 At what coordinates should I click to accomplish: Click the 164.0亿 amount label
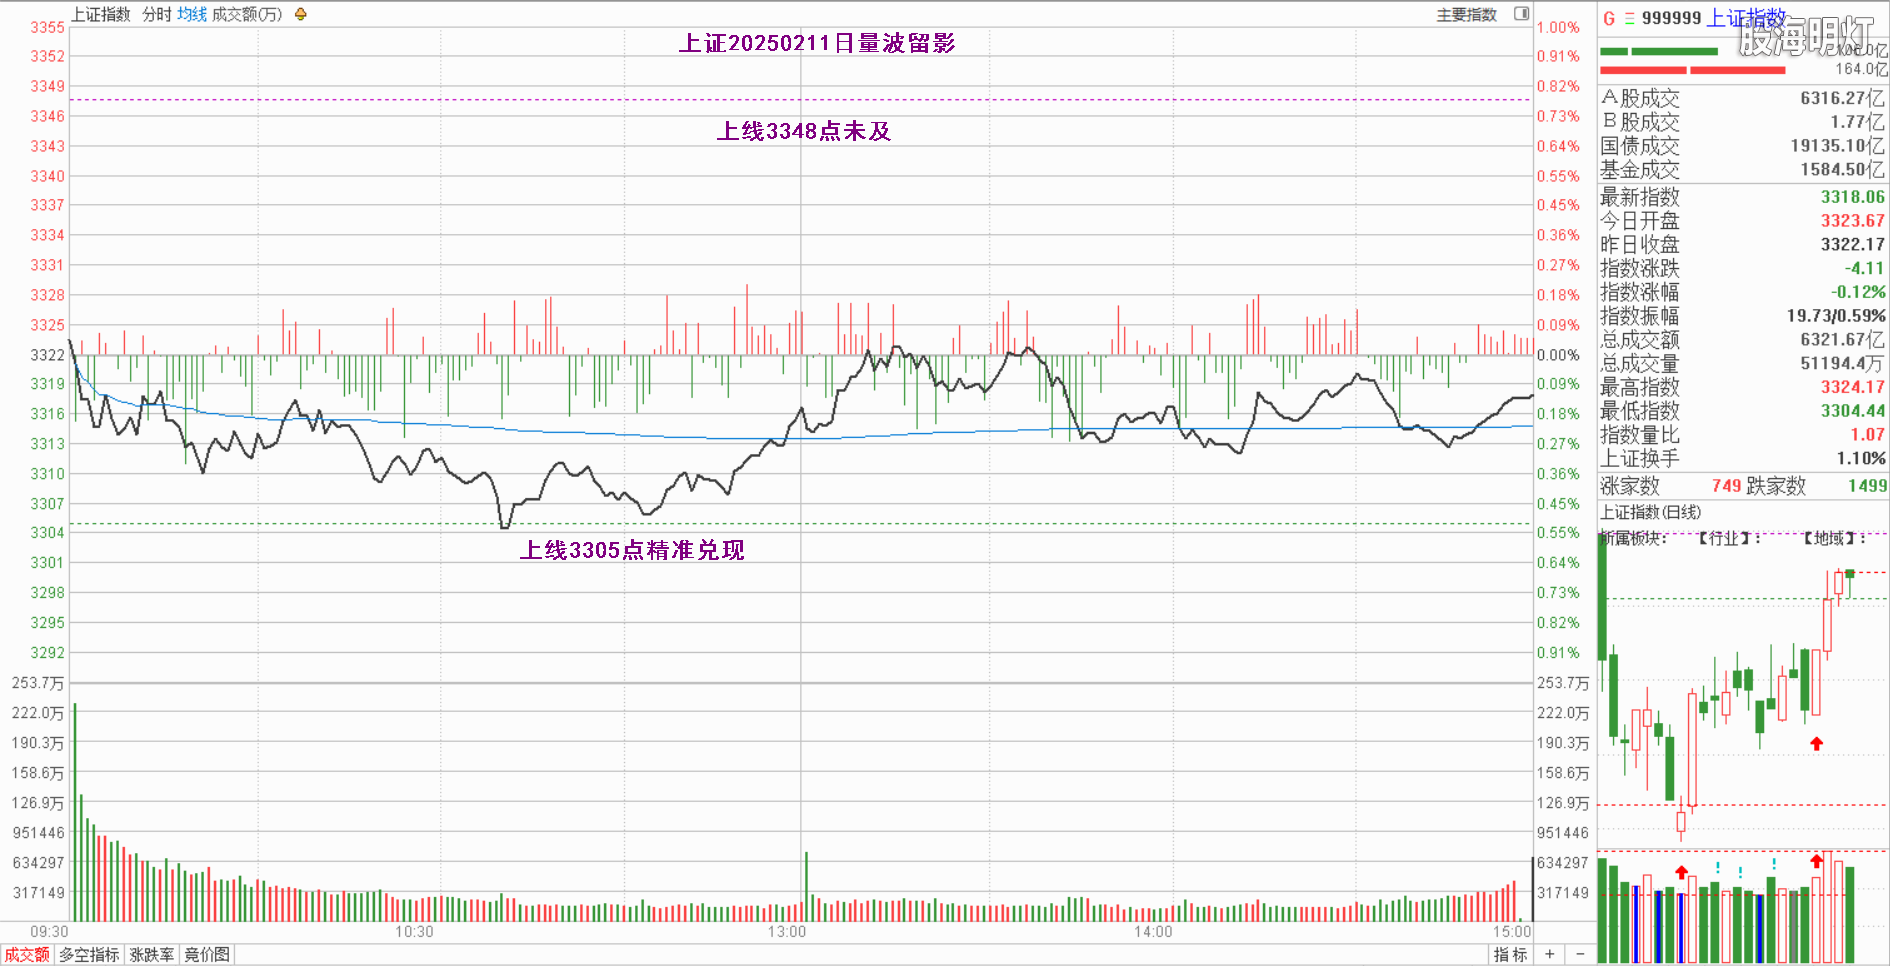(1860, 69)
